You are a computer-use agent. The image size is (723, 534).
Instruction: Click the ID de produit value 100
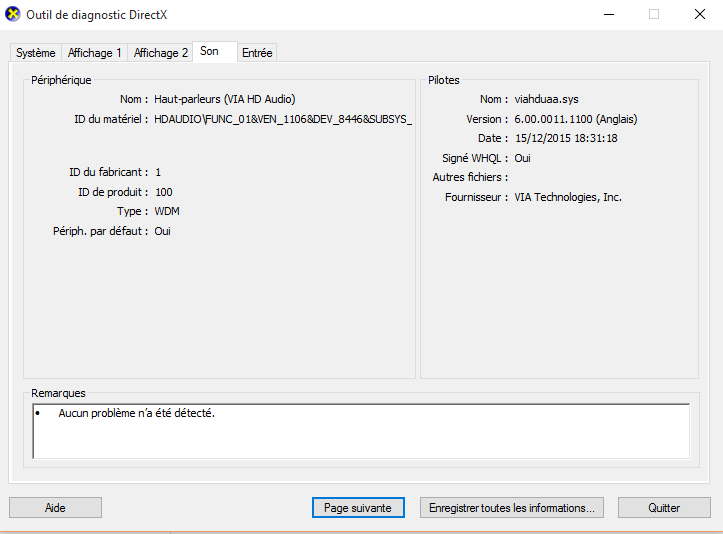164,192
